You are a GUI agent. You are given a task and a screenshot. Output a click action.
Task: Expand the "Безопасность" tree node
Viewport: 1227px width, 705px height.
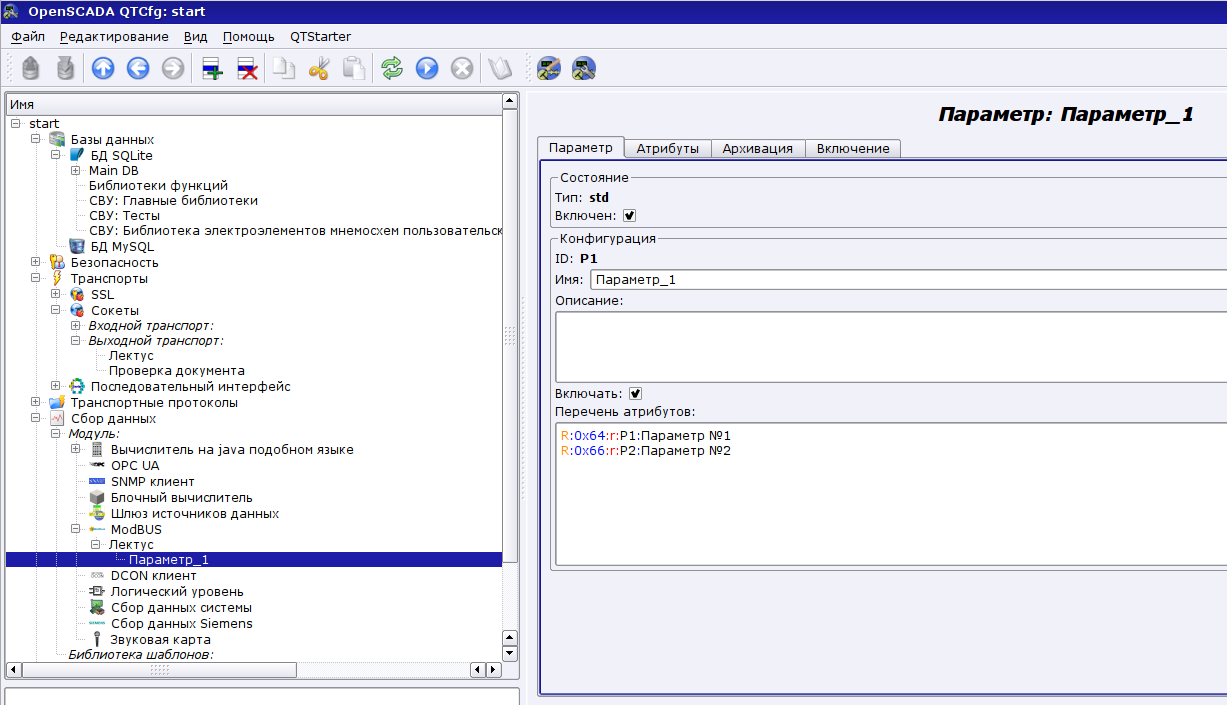[x=36, y=262]
